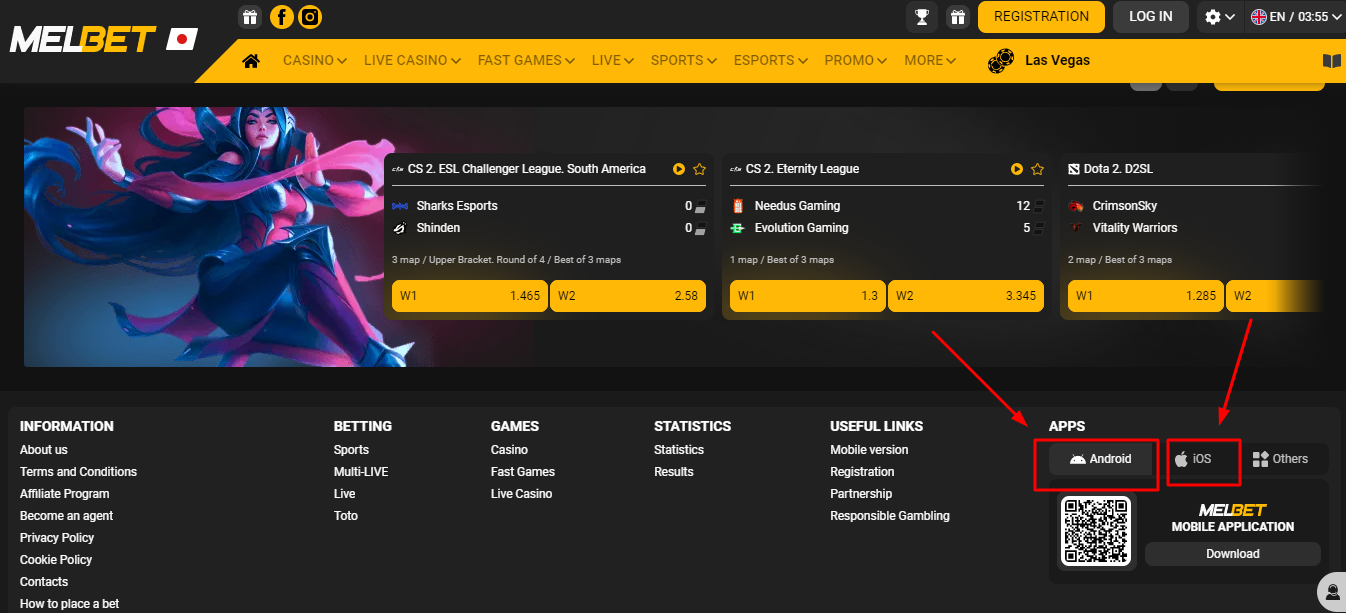
Task: Expand the Sports dropdown menu
Action: (x=683, y=61)
